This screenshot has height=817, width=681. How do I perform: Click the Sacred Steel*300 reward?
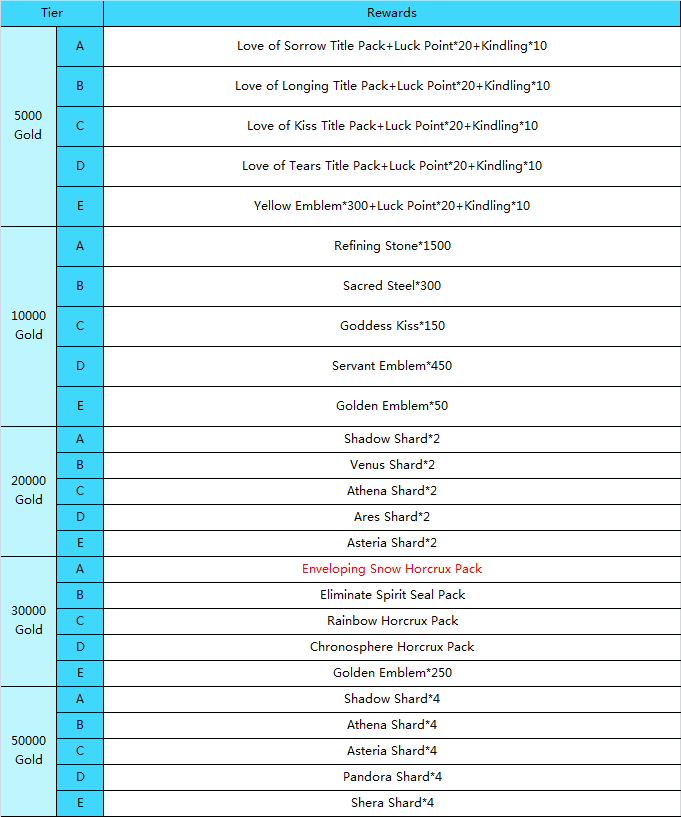392,286
